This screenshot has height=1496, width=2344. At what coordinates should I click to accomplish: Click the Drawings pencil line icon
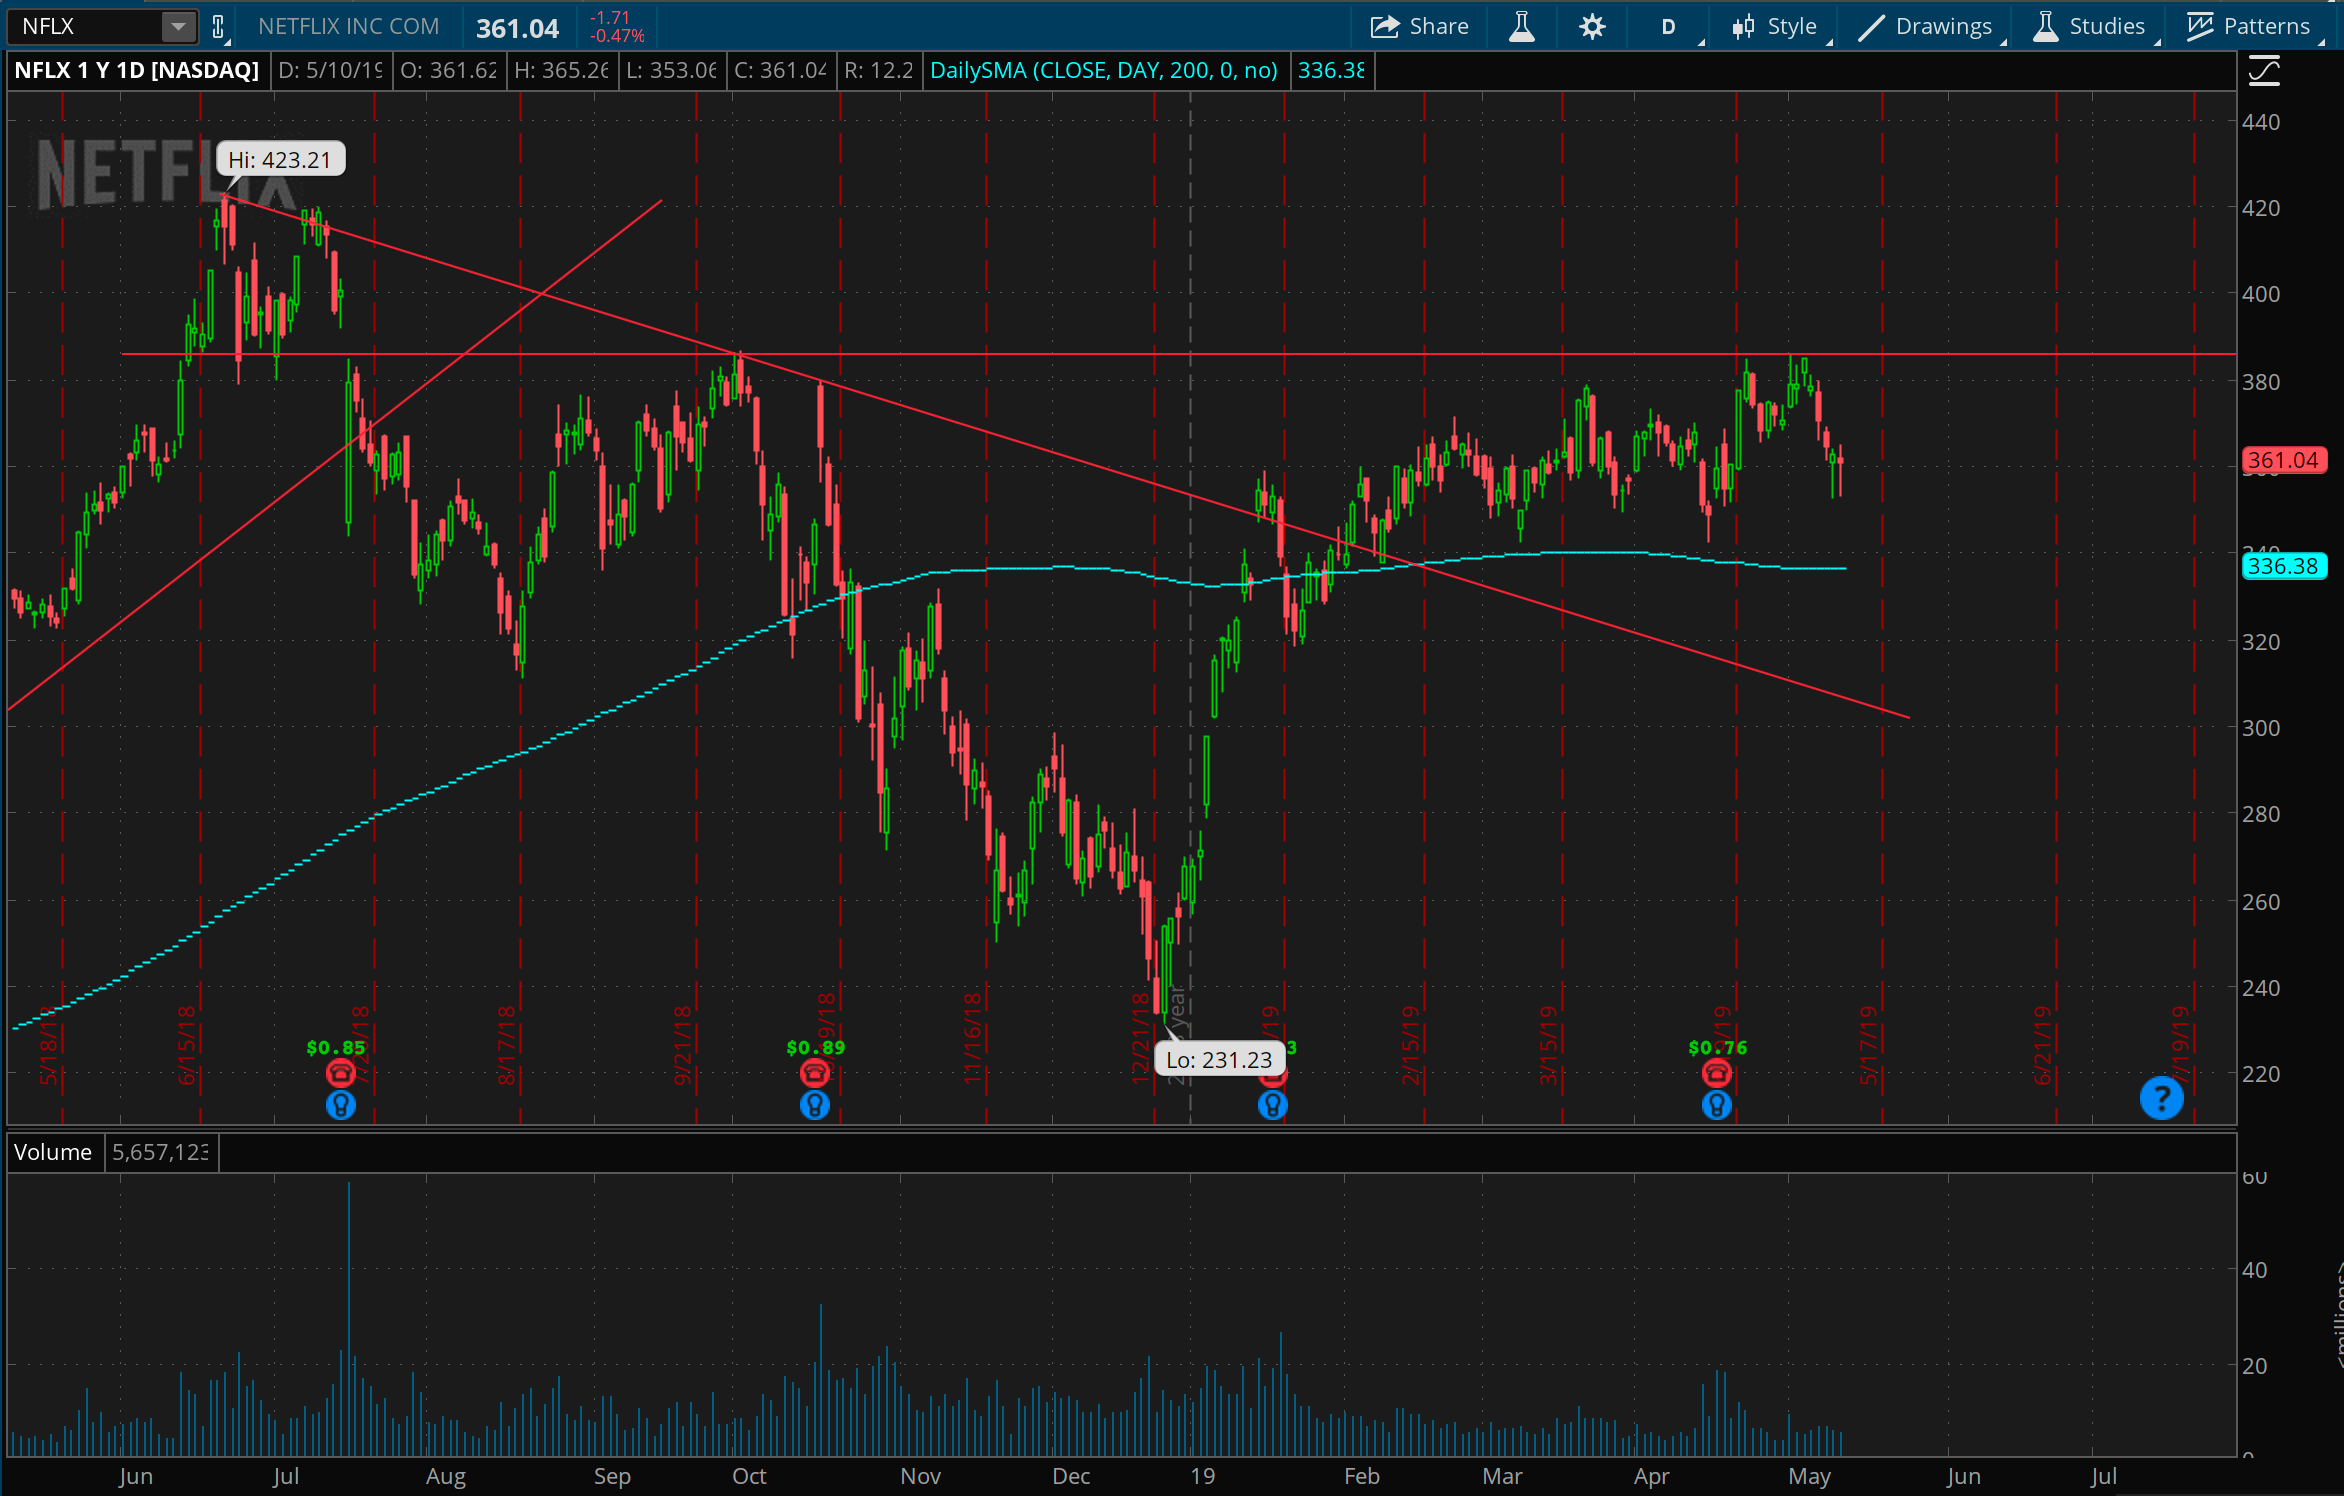[x=1871, y=27]
